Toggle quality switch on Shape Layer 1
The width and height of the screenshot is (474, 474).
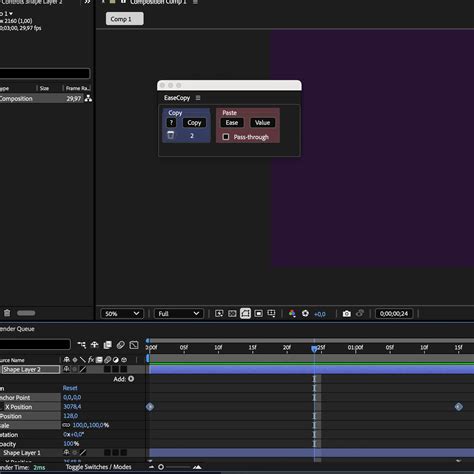[x=83, y=452]
